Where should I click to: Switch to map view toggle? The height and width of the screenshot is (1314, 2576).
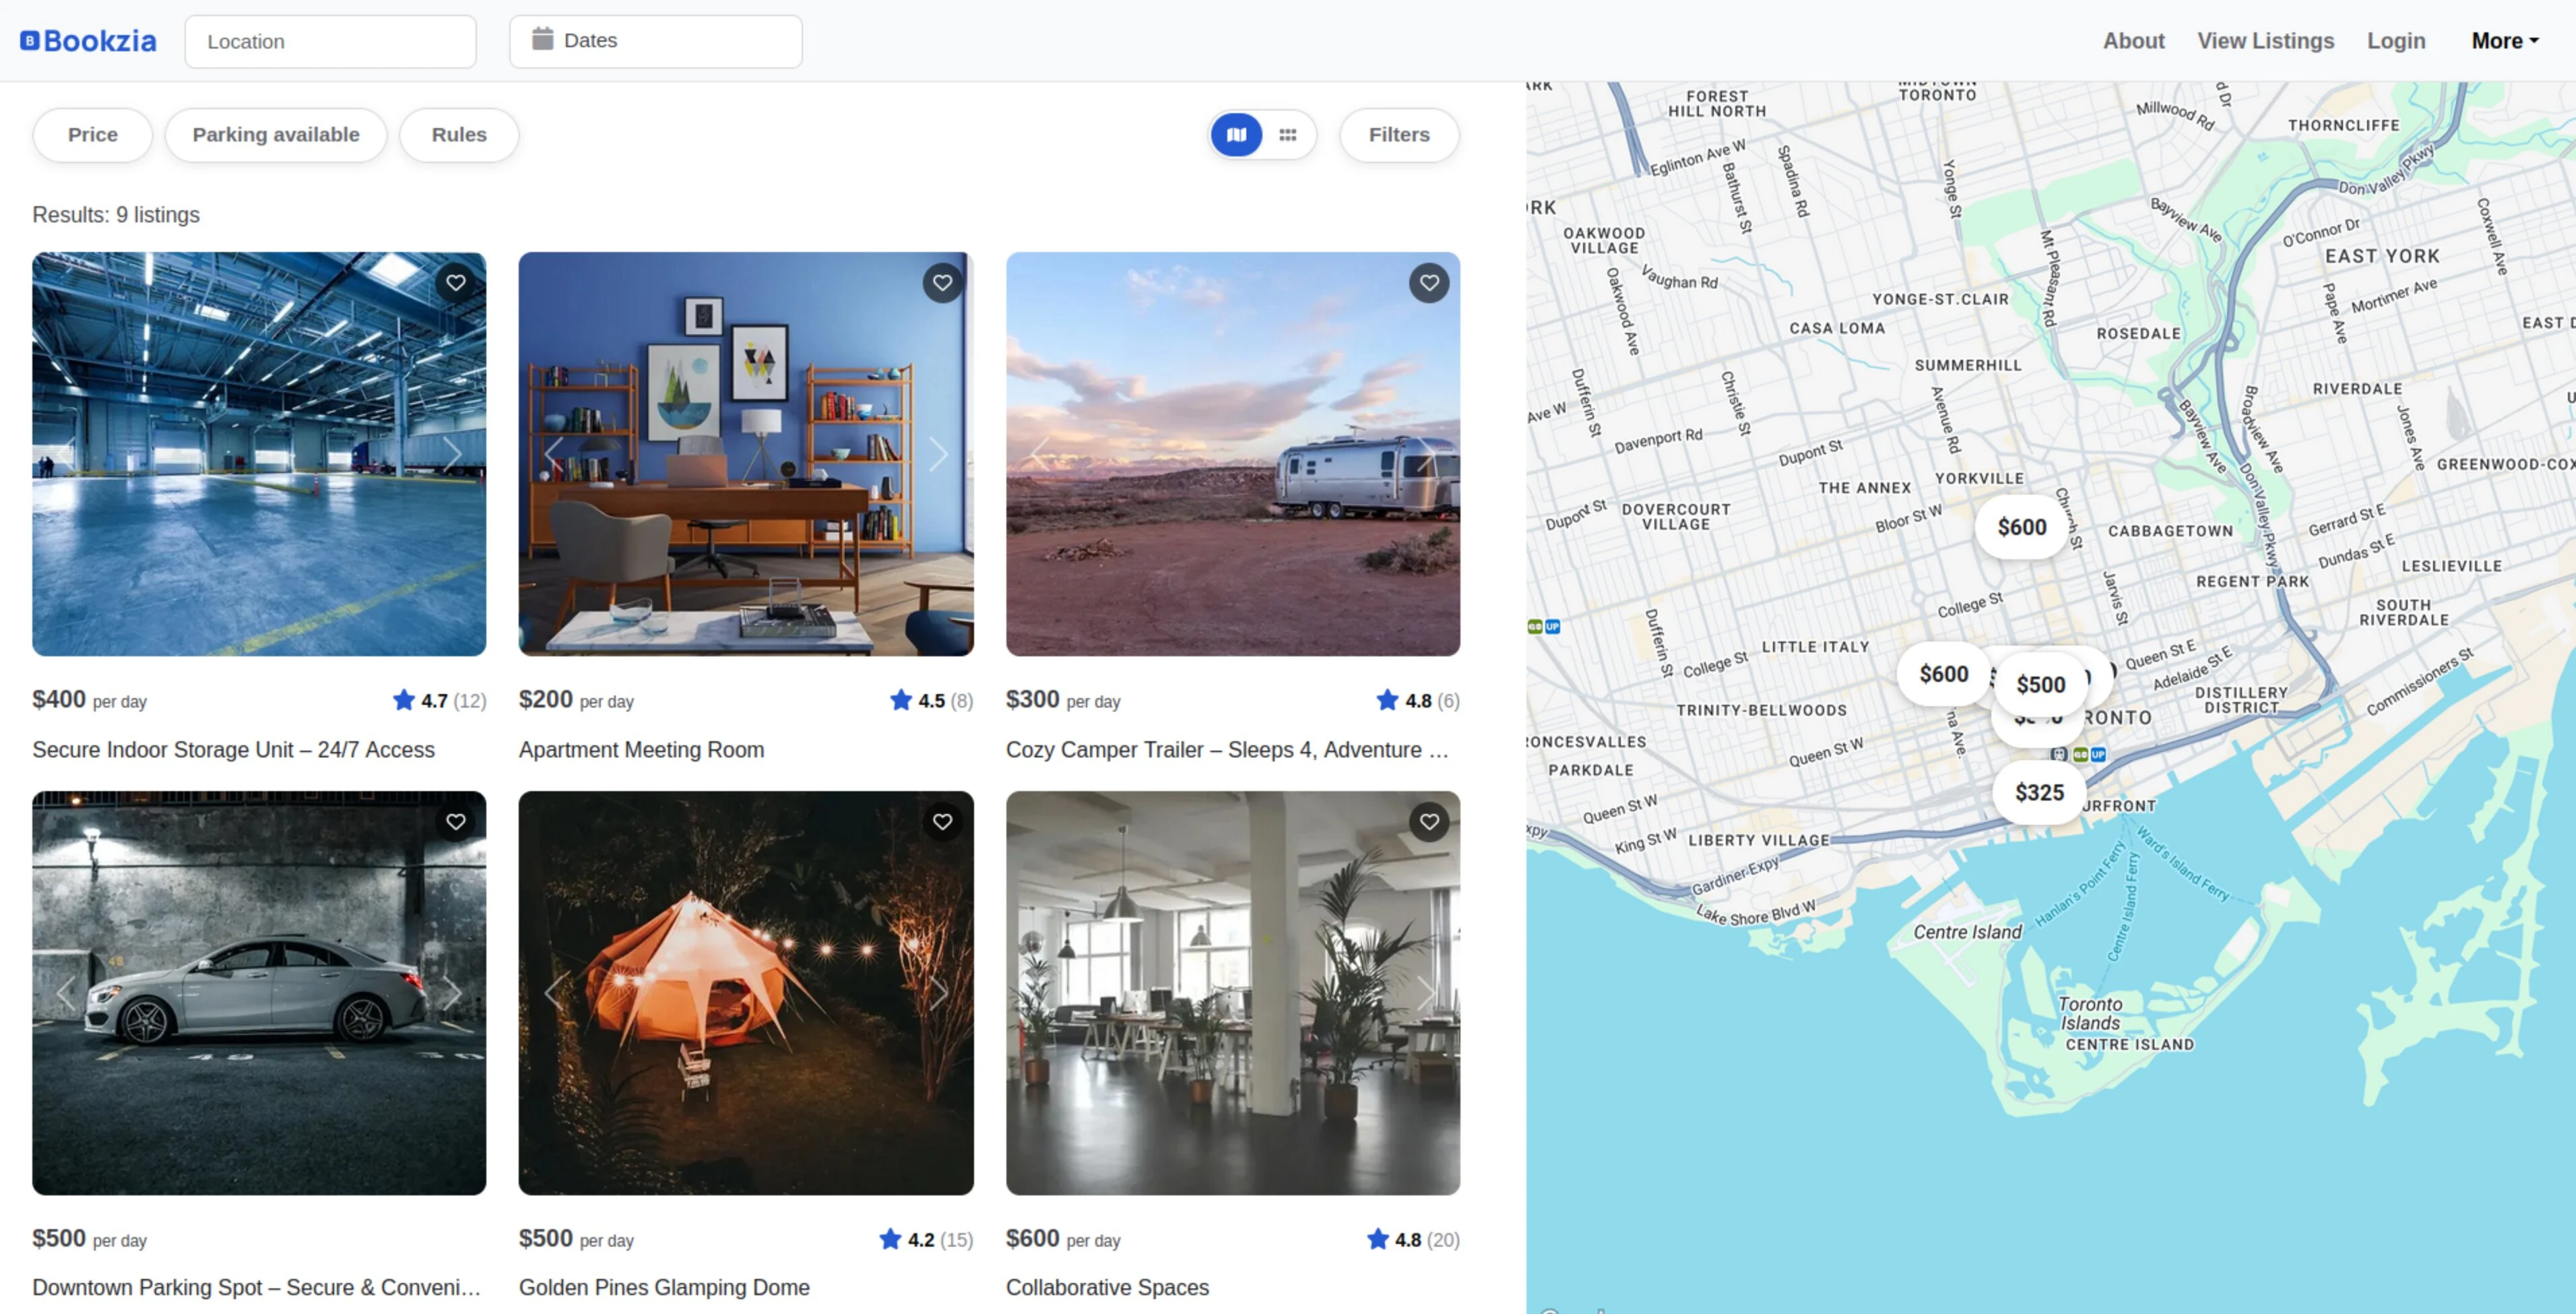point(1236,135)
